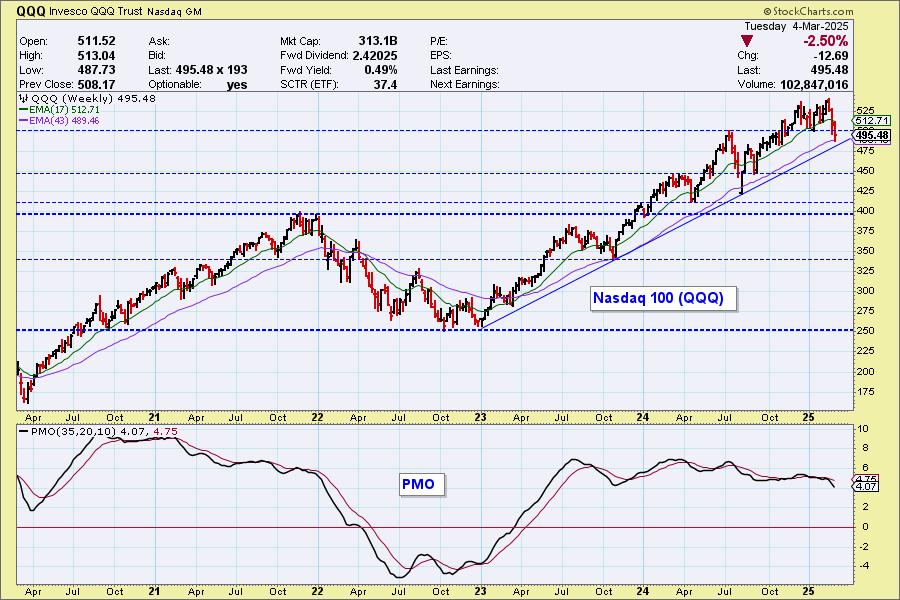The image size is (900, 600).
Task: Click the 4.75 PMO signal axis marker
Action: click(x=866, y=479)
